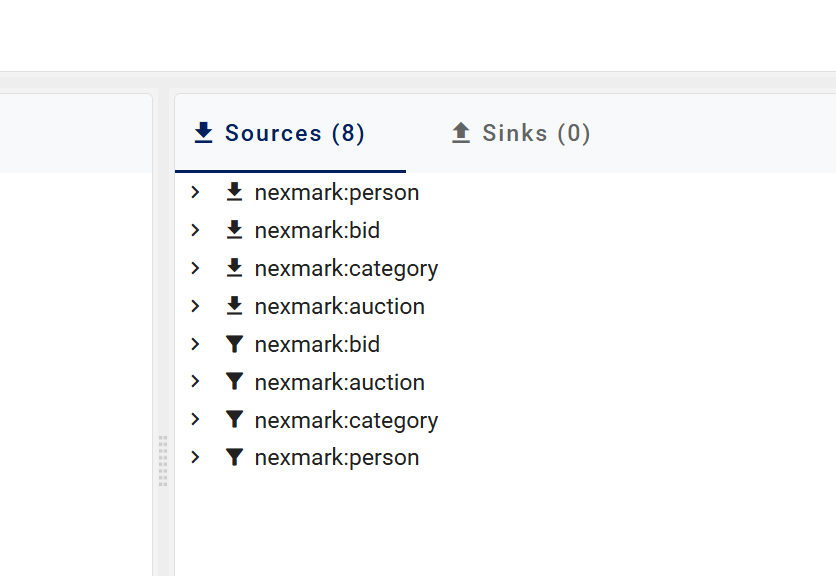836x576 pixels.
Task: Select the second nexmark:auction label text
Action: point(339,382)
